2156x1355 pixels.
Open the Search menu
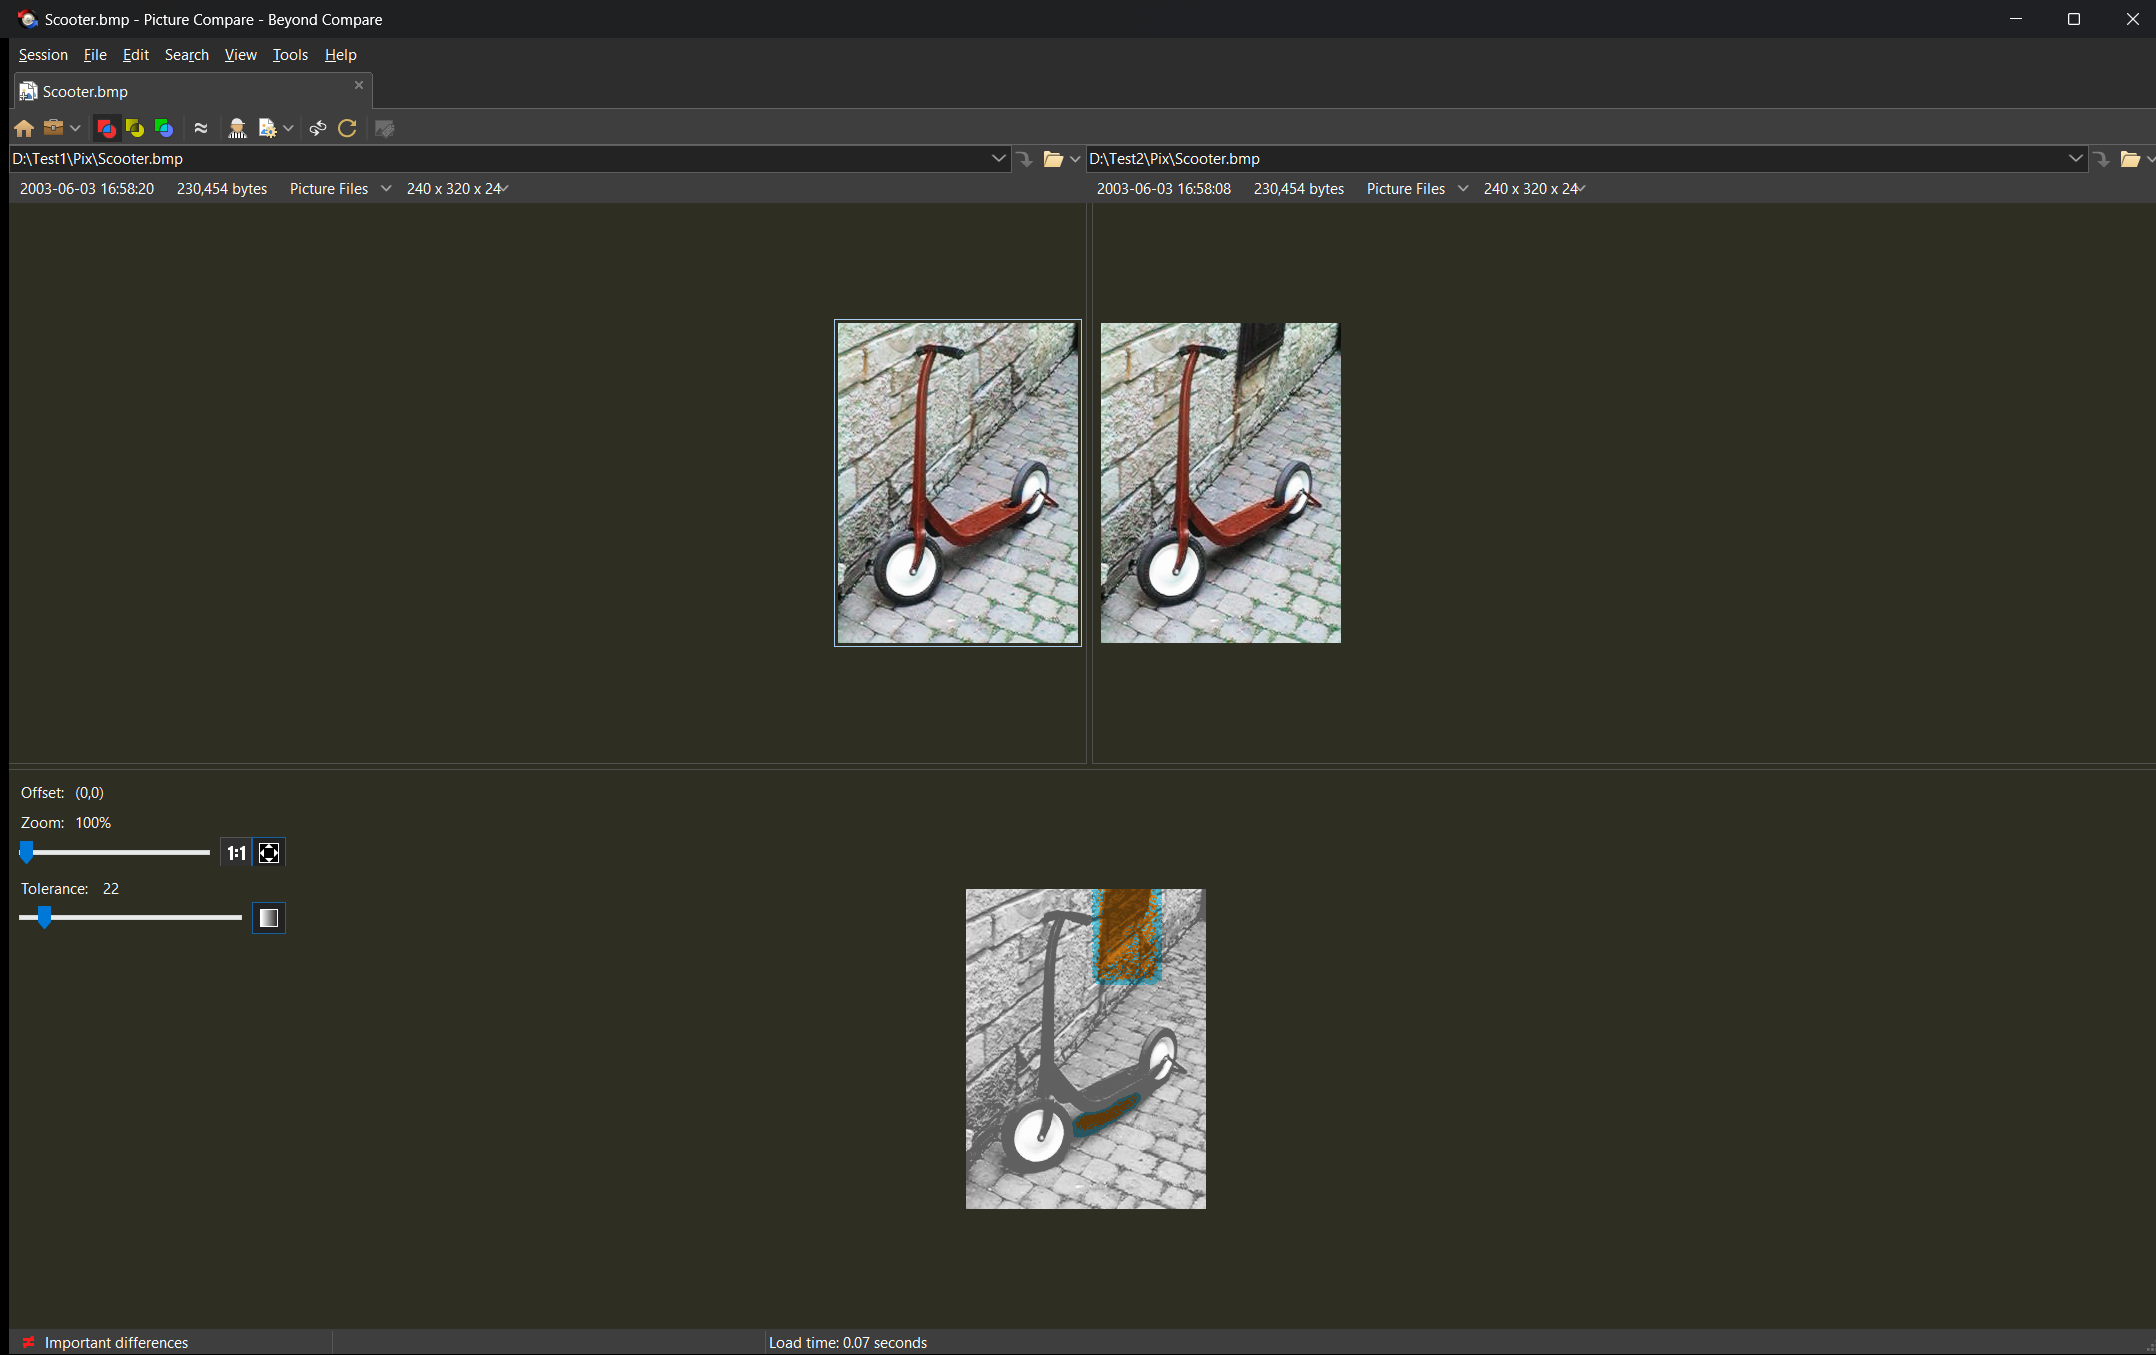[187, 55]
